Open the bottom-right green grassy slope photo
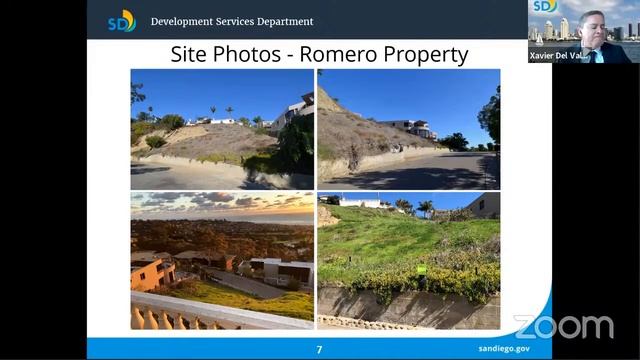The height and width of the screenshot is (360, 640). (x=409, y=260)
